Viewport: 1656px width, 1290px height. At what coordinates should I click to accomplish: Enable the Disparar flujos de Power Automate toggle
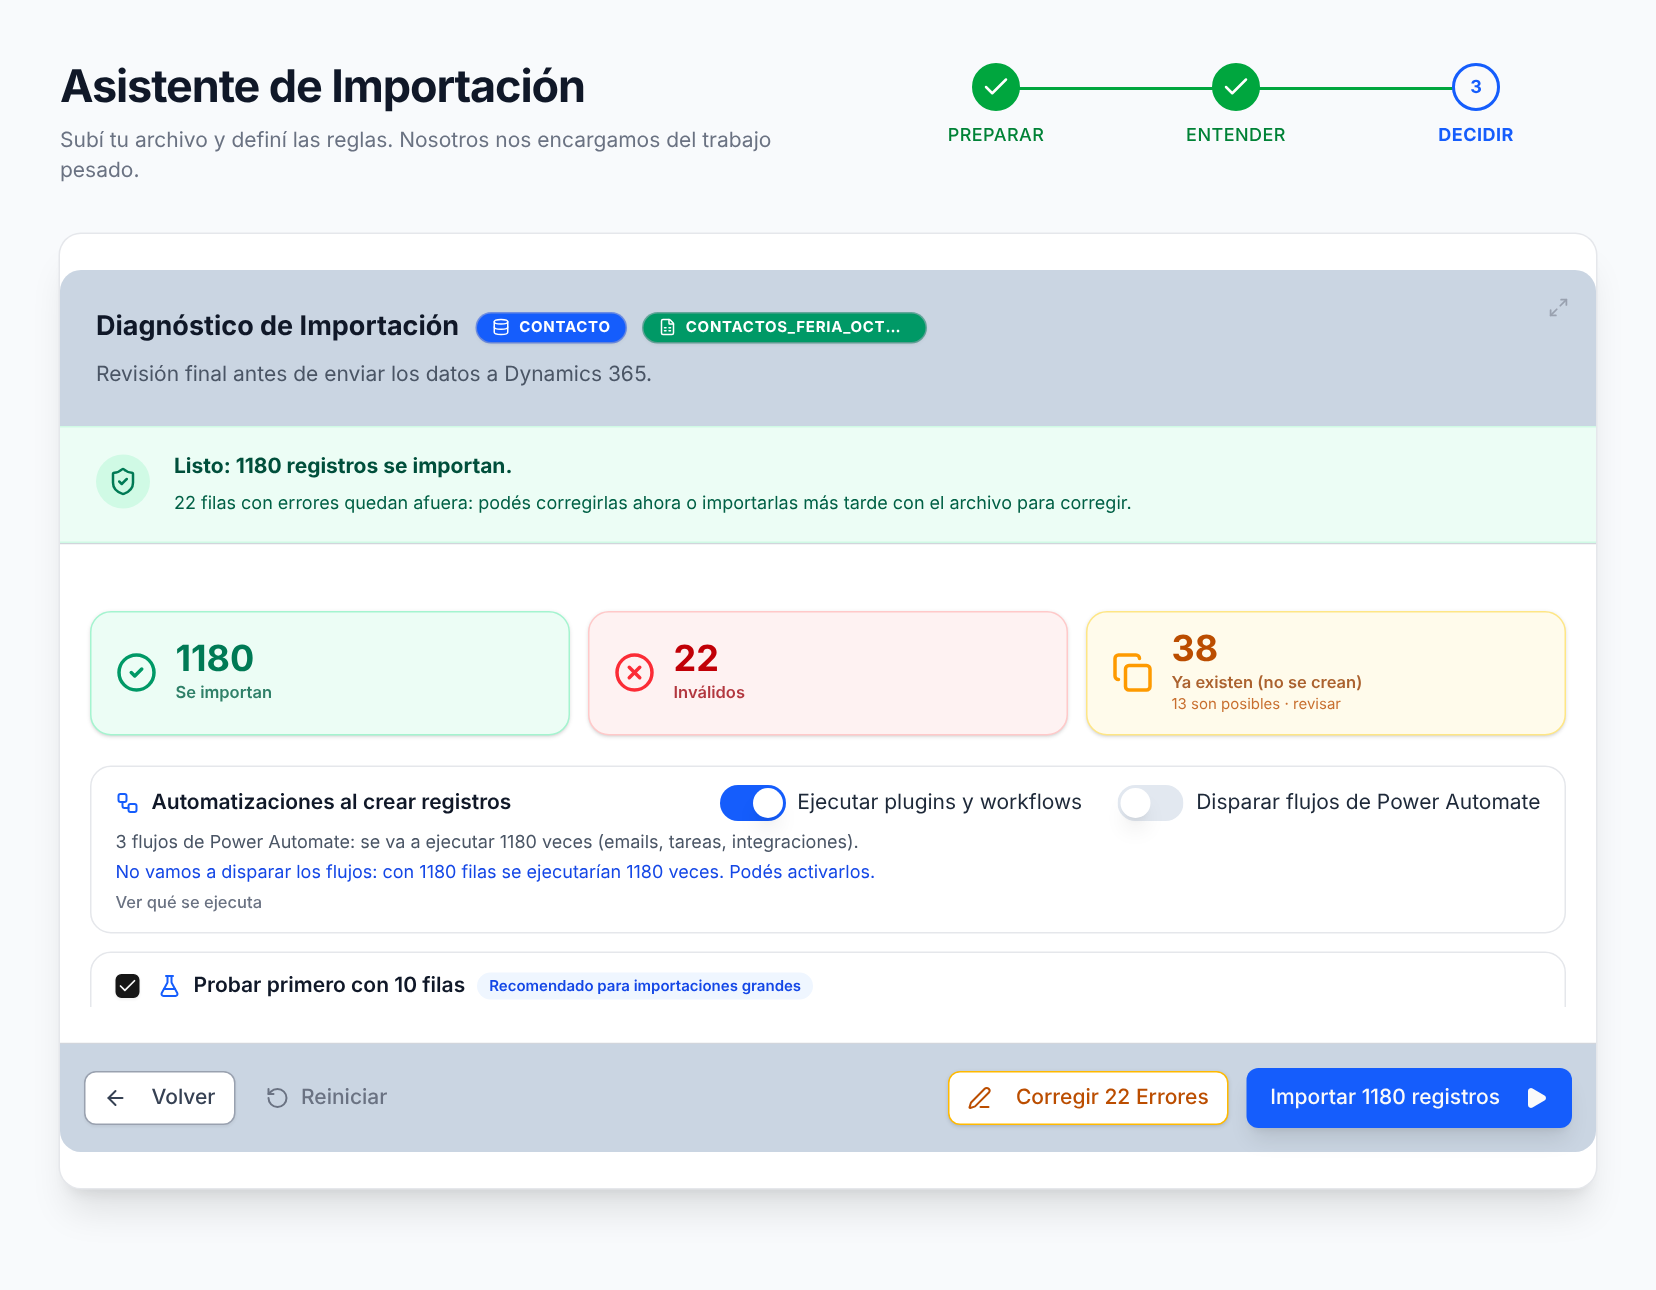[1150, 803]
